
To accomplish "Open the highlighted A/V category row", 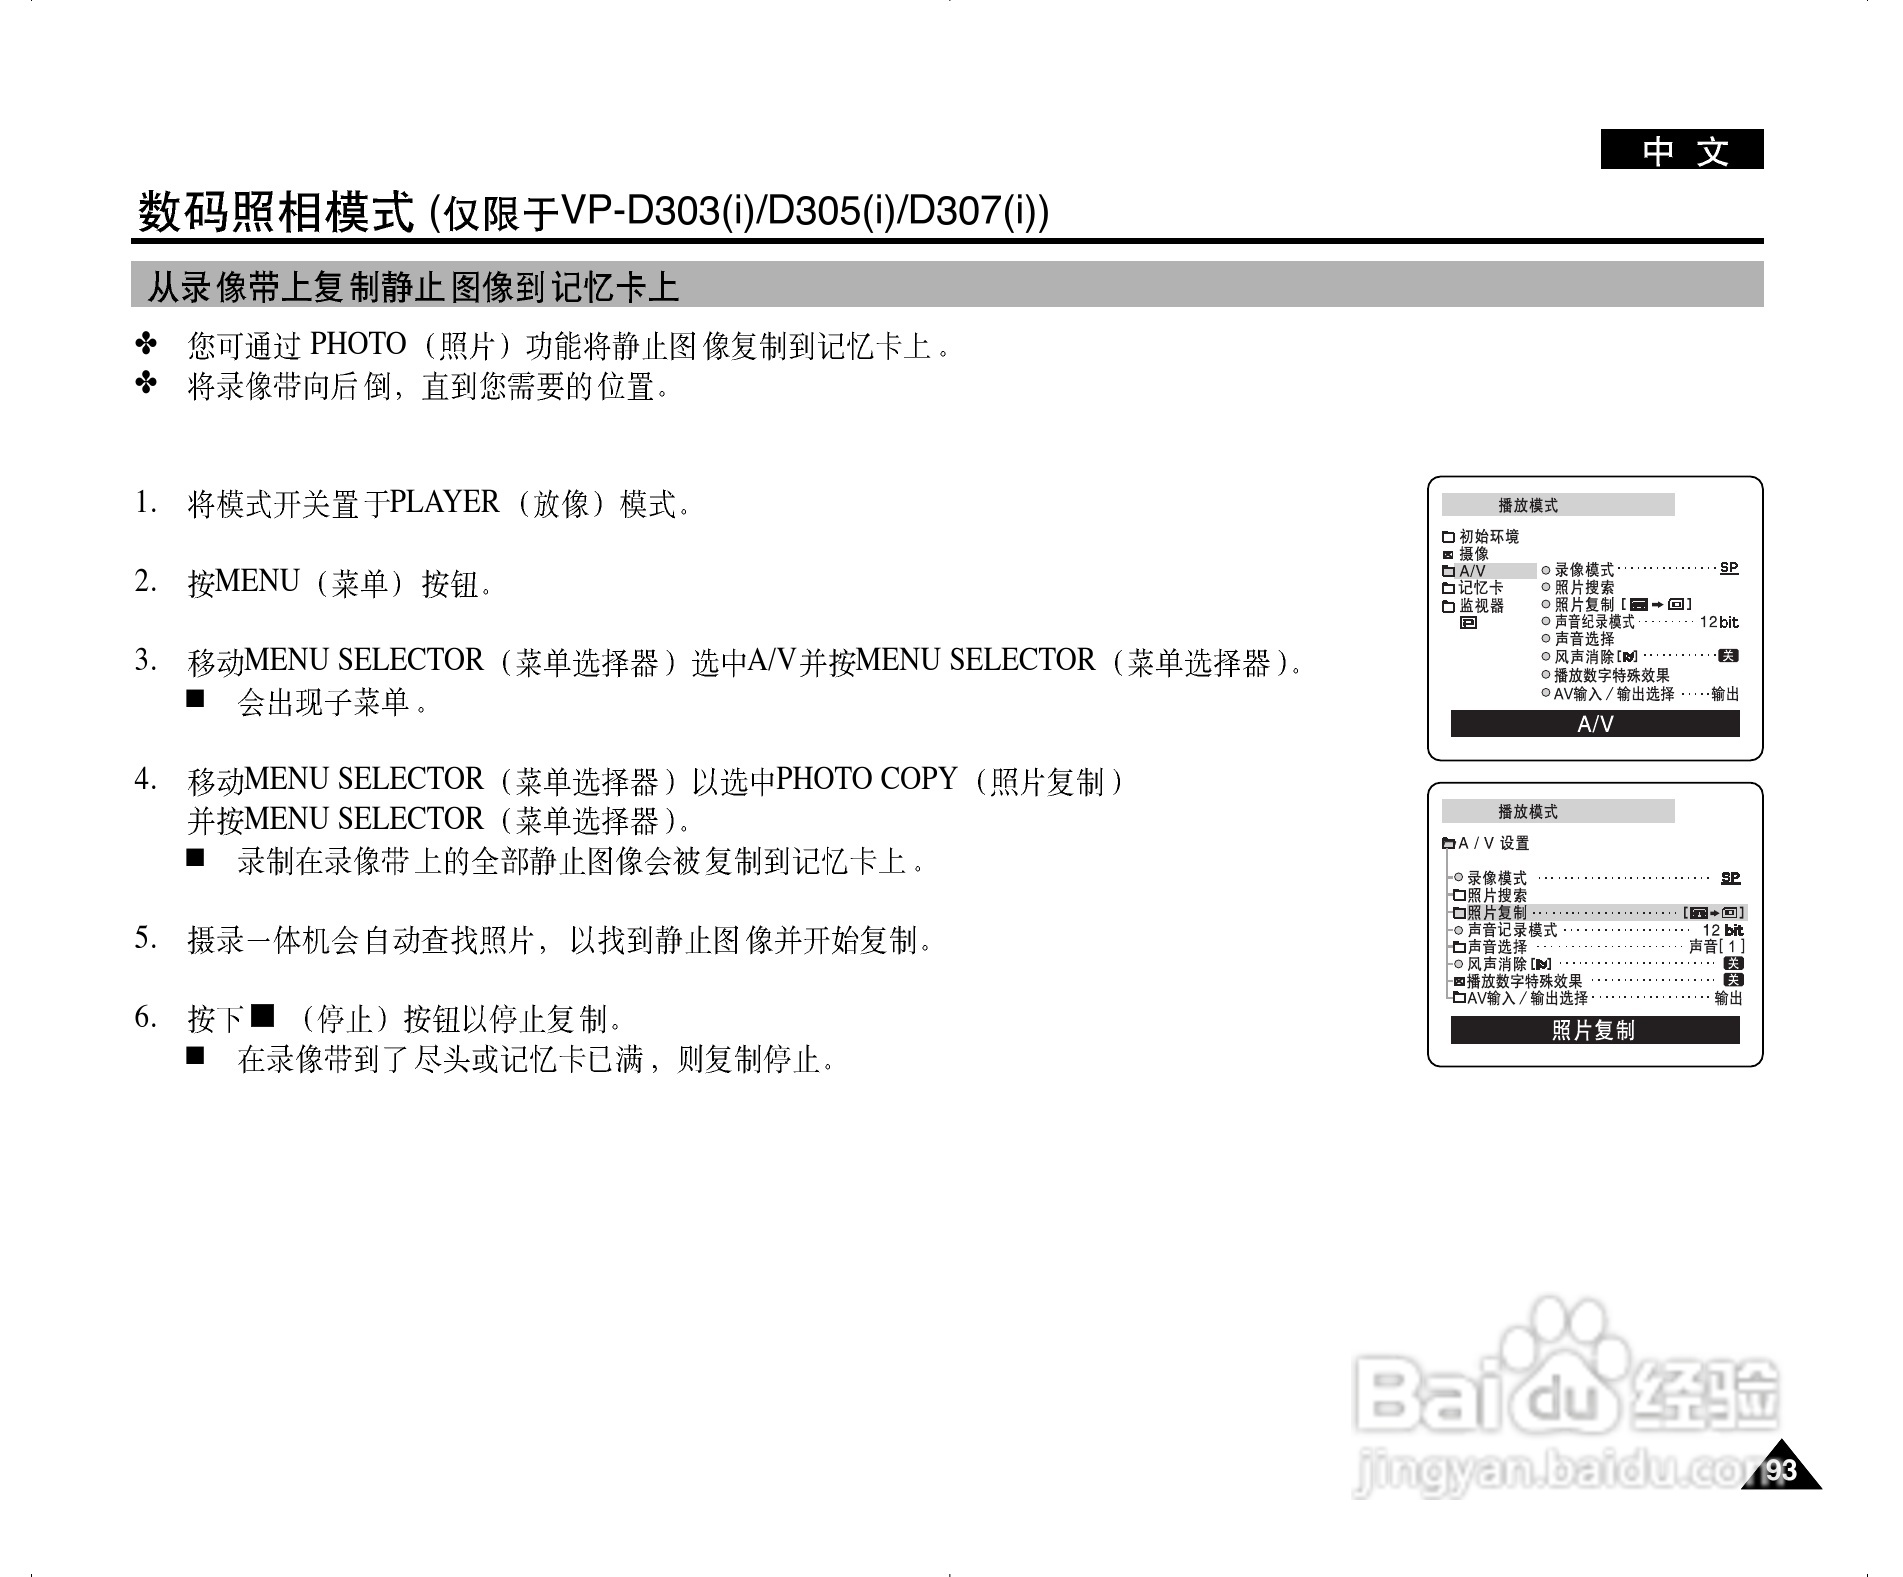I will (1495, 571).
